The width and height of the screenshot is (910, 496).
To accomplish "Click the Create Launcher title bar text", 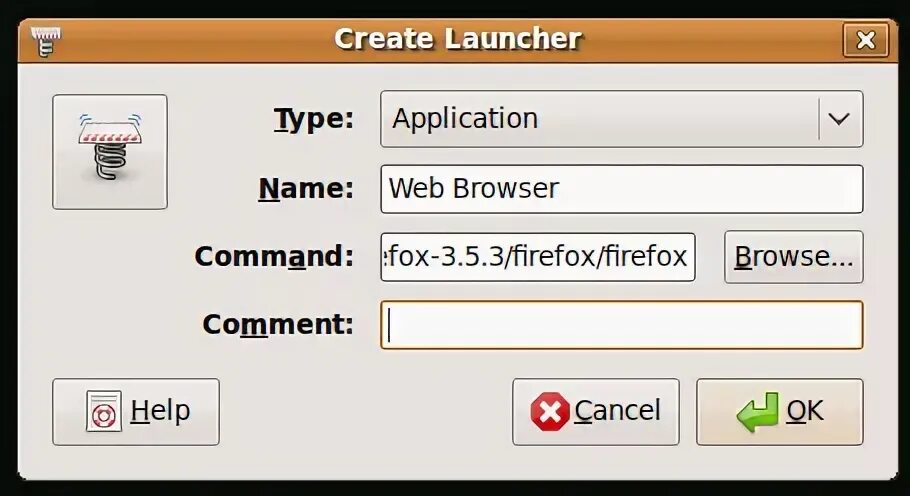I will pyautogui.click(x=458, y=39).
